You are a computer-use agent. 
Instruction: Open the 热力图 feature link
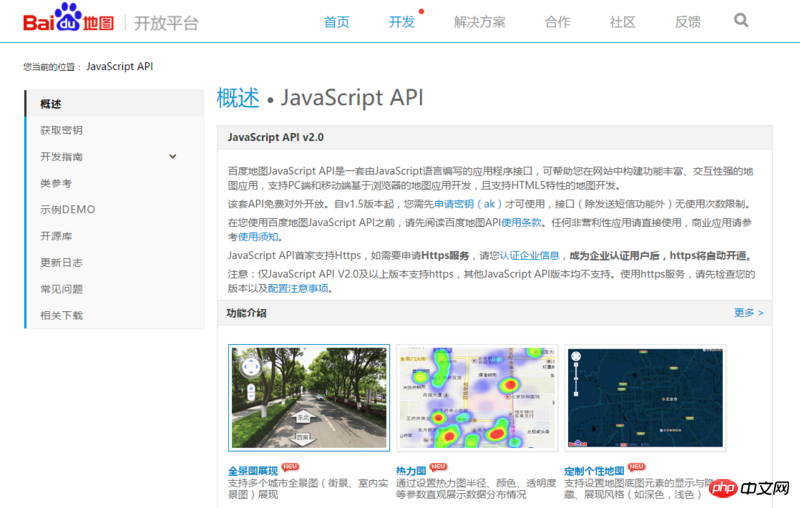[x=411, y=471]
